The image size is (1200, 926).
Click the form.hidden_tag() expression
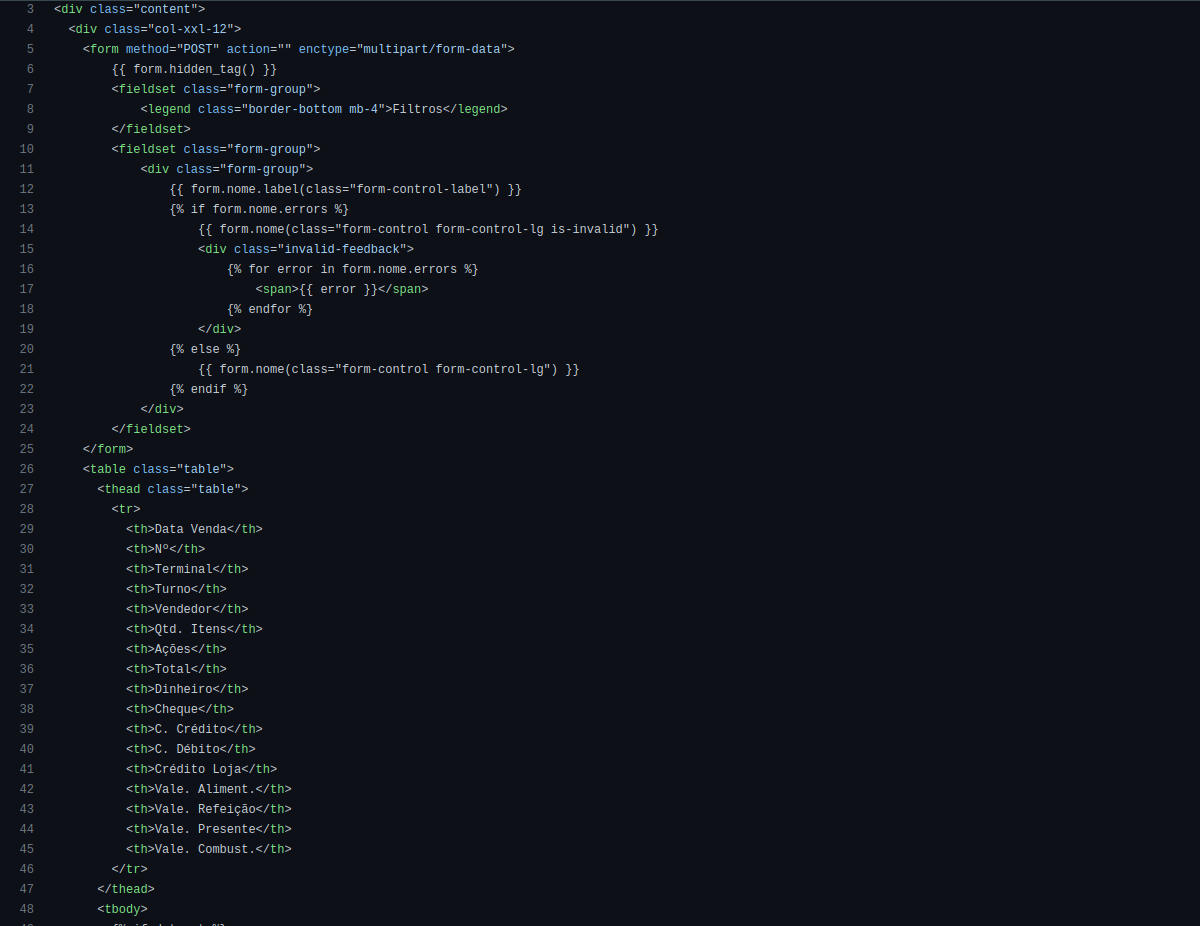pyautogui.click(x=194, y=69)
